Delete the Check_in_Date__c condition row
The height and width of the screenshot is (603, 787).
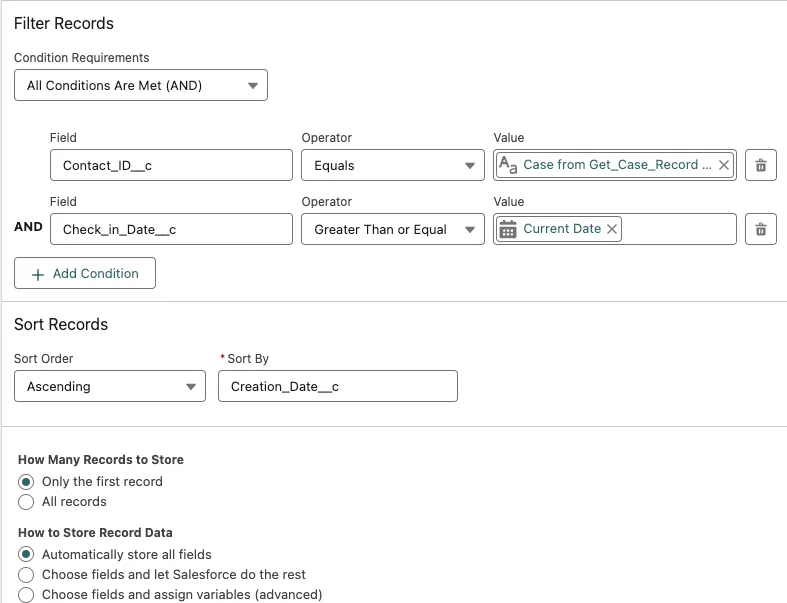tap(760, 229)
